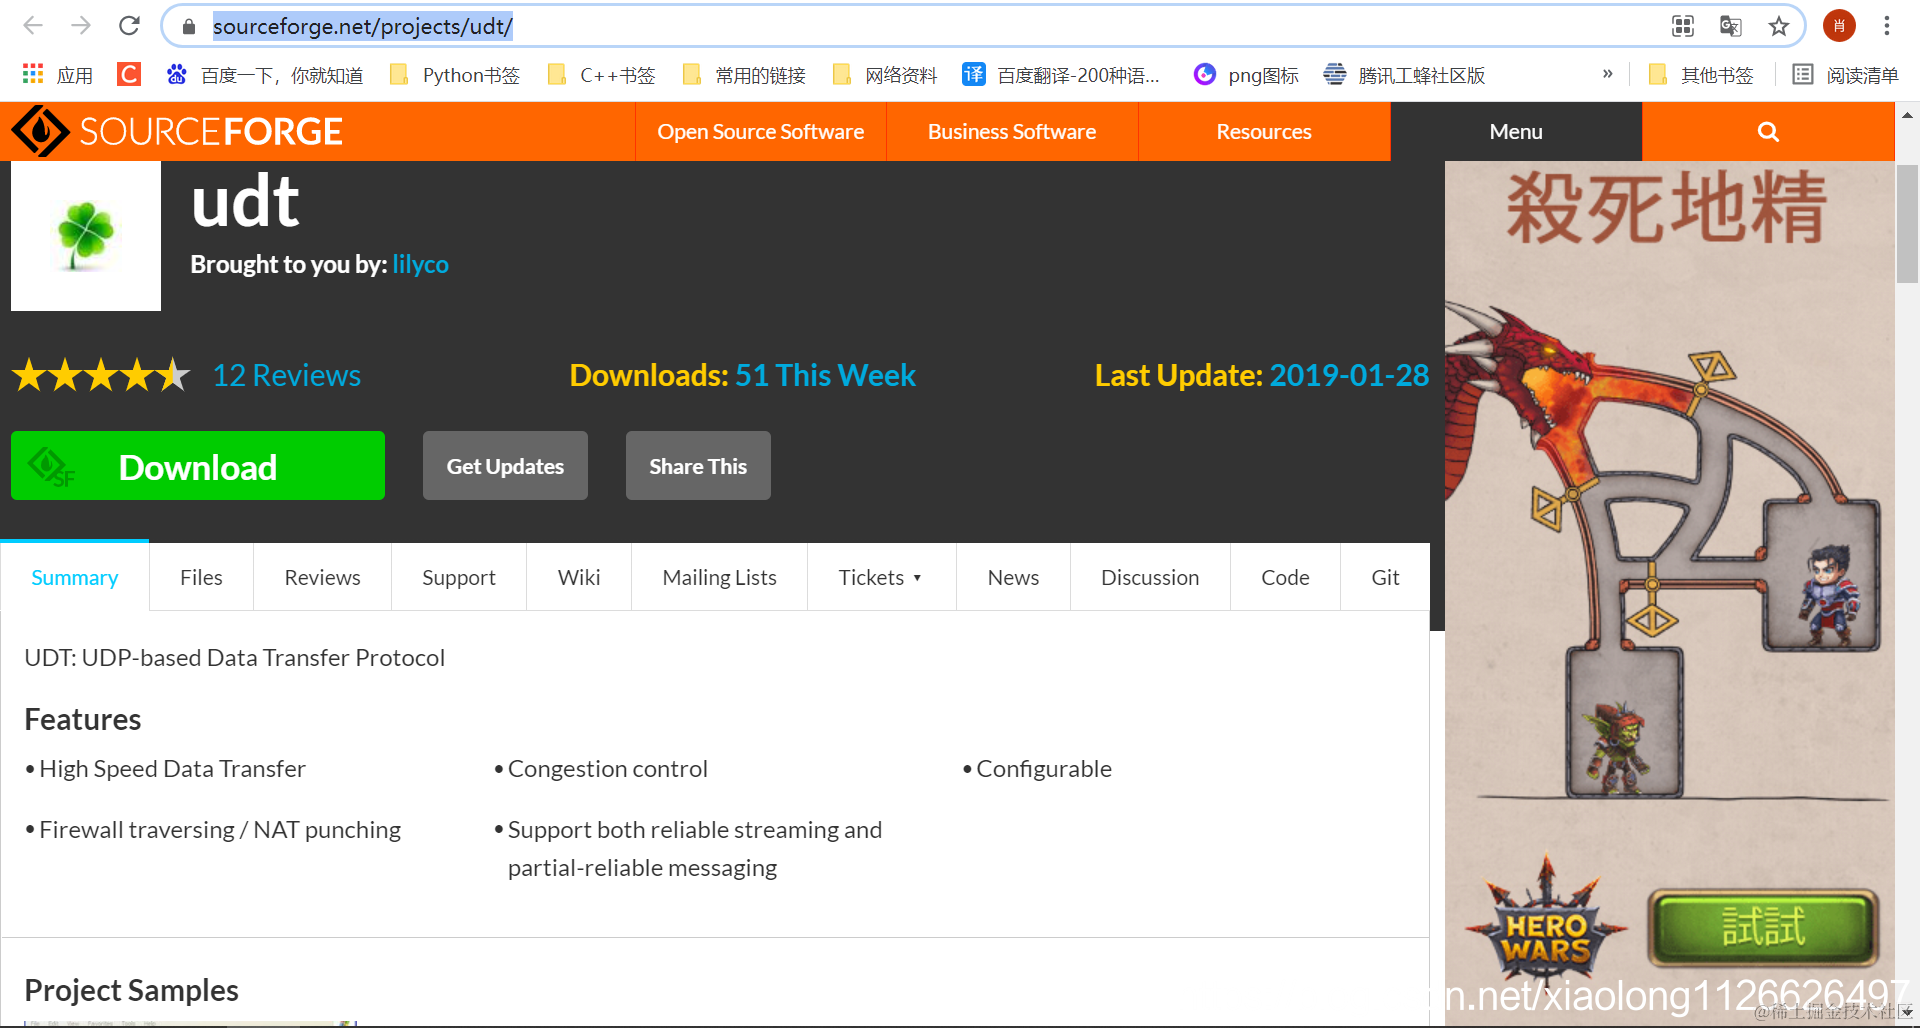This screenshot has height=1028, width=1920.
Task: Open the QR code icon in address bar
Action: click(x=1683, y=26)
